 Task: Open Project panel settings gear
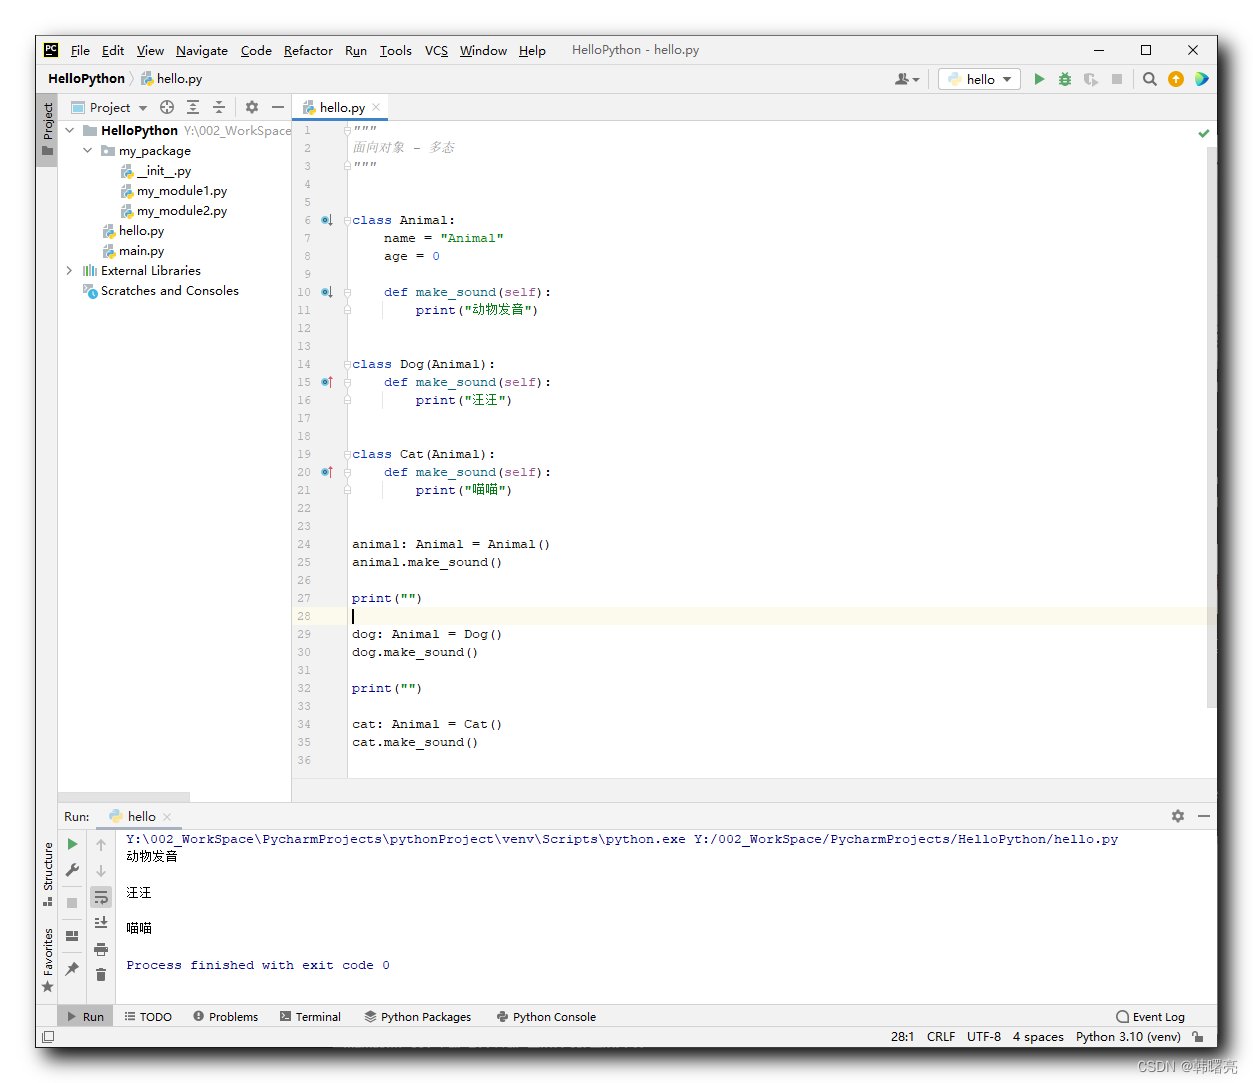[252, 107]
